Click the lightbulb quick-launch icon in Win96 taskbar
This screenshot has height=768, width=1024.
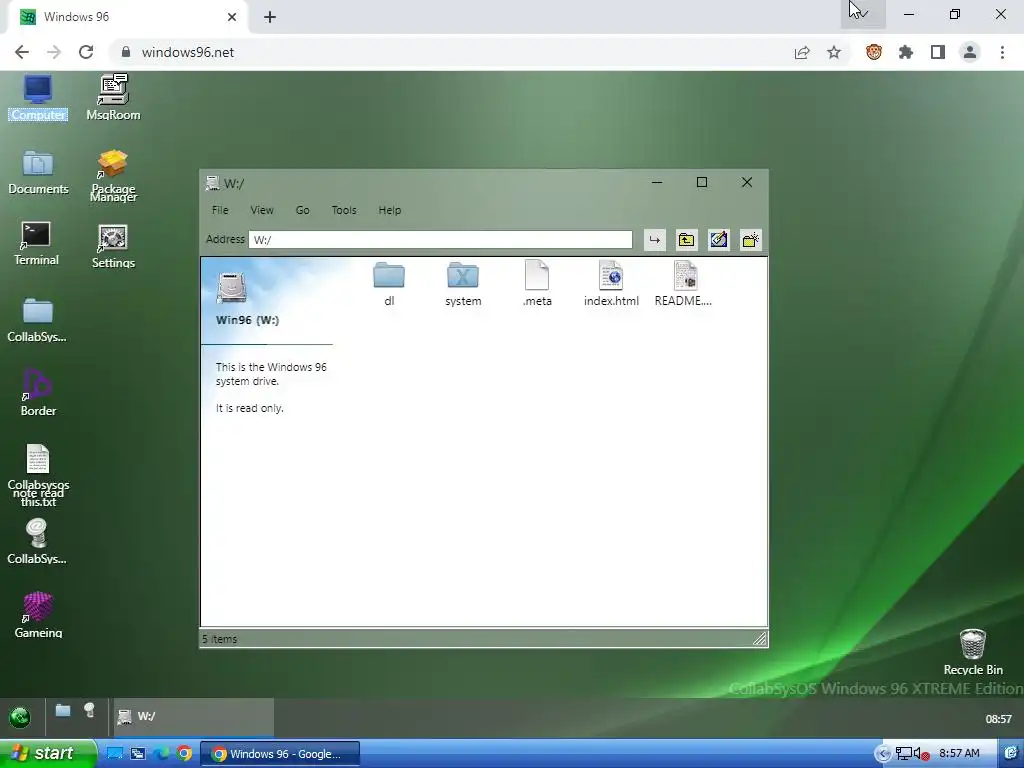click(89, 711)
